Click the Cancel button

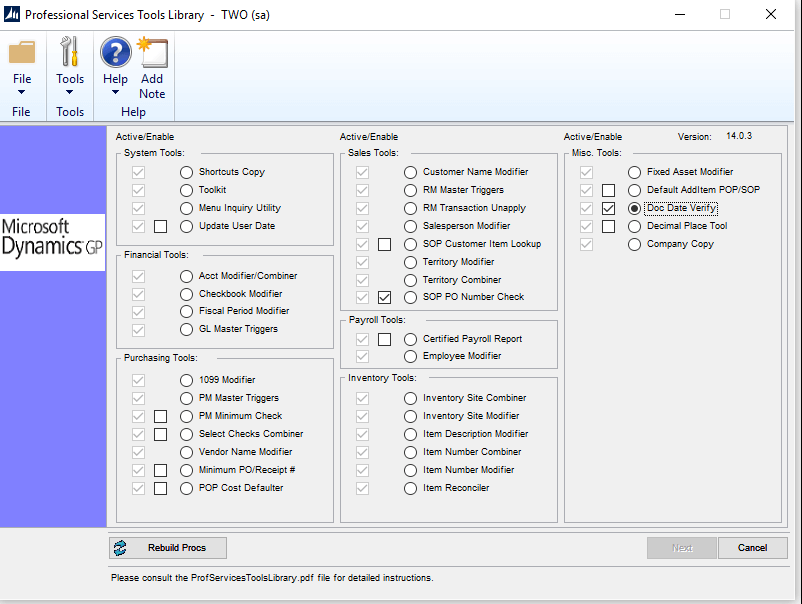coord(752,548)
